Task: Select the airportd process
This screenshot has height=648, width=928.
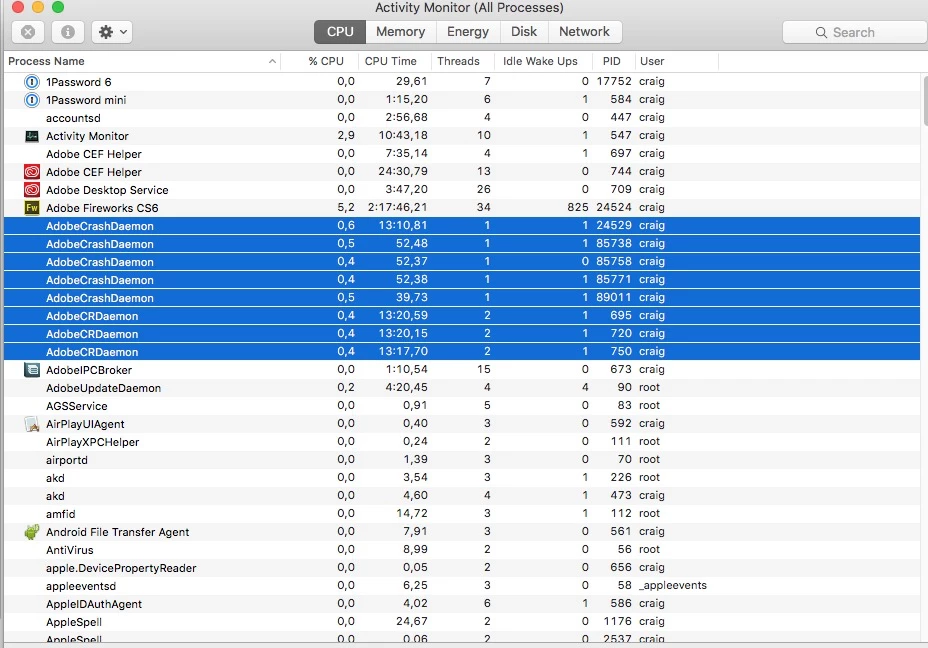Action: point(462,460)
